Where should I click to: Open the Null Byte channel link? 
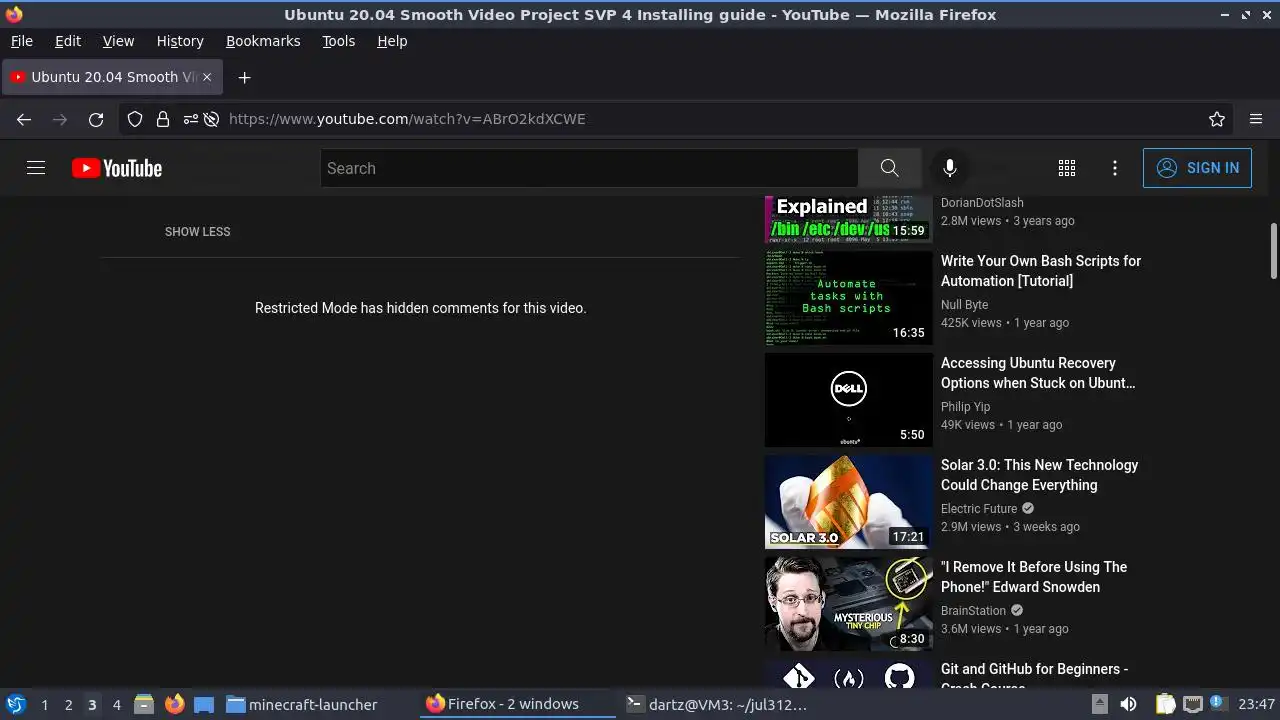click(x=964, y=305)
